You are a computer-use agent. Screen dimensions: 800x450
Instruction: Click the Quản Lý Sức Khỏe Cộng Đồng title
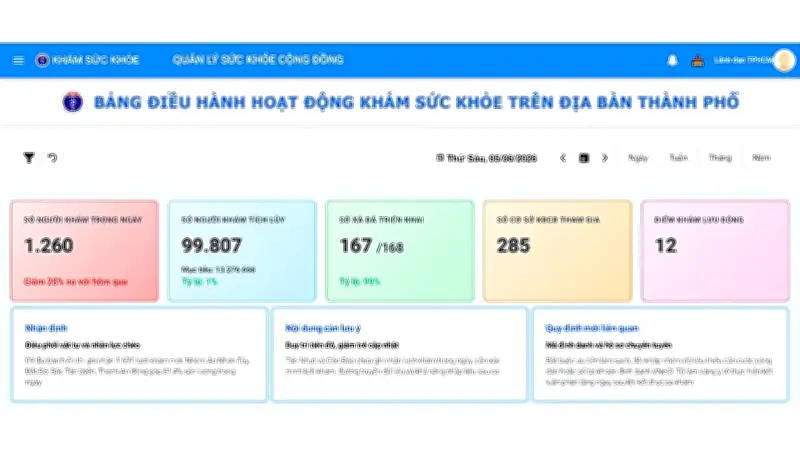(x=258, y=60)
